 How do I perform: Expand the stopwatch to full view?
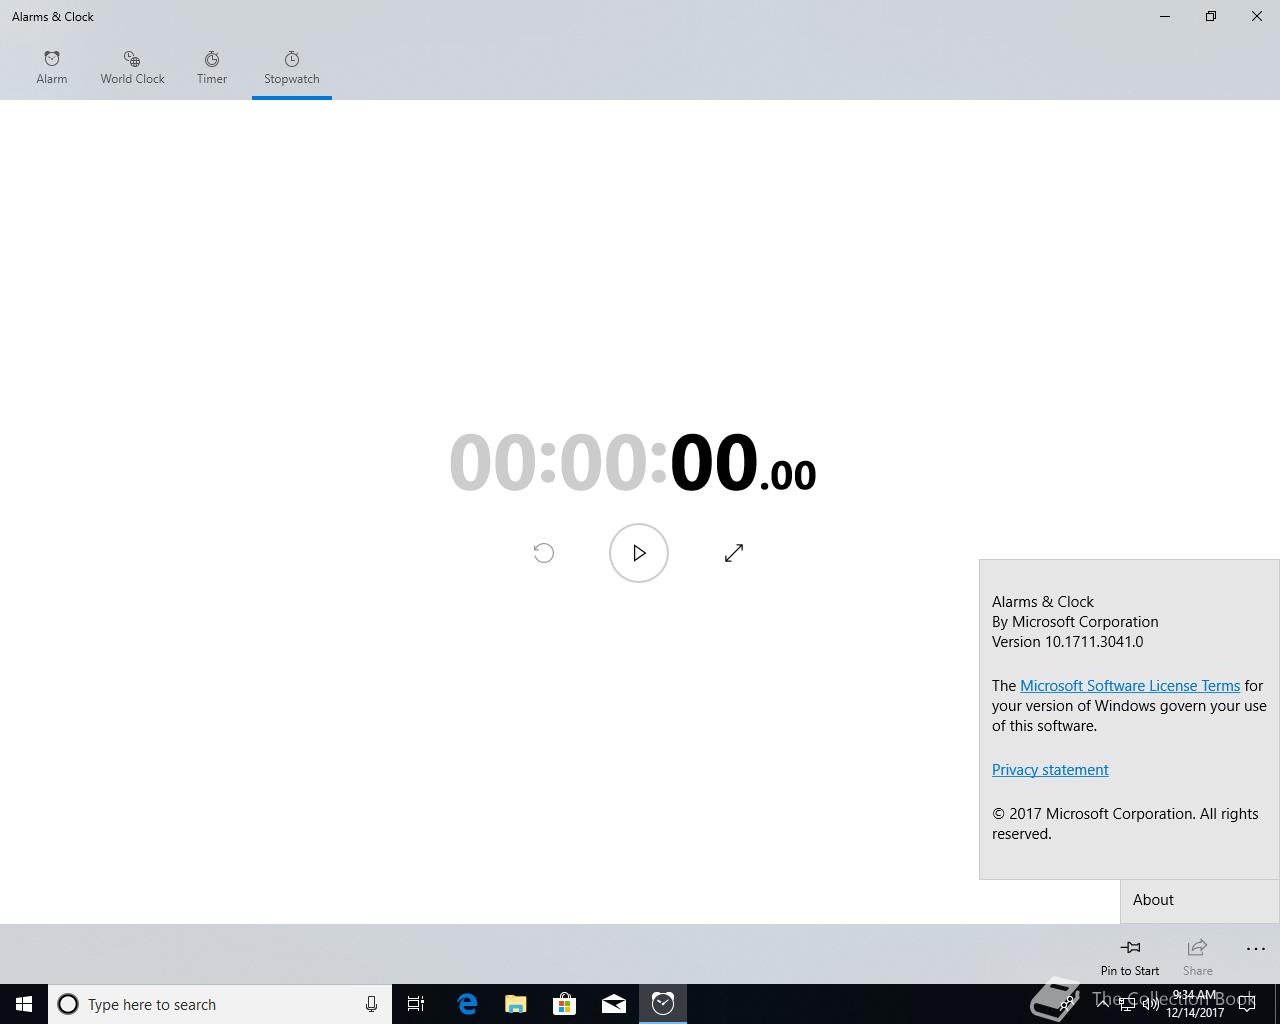point(734,553)
